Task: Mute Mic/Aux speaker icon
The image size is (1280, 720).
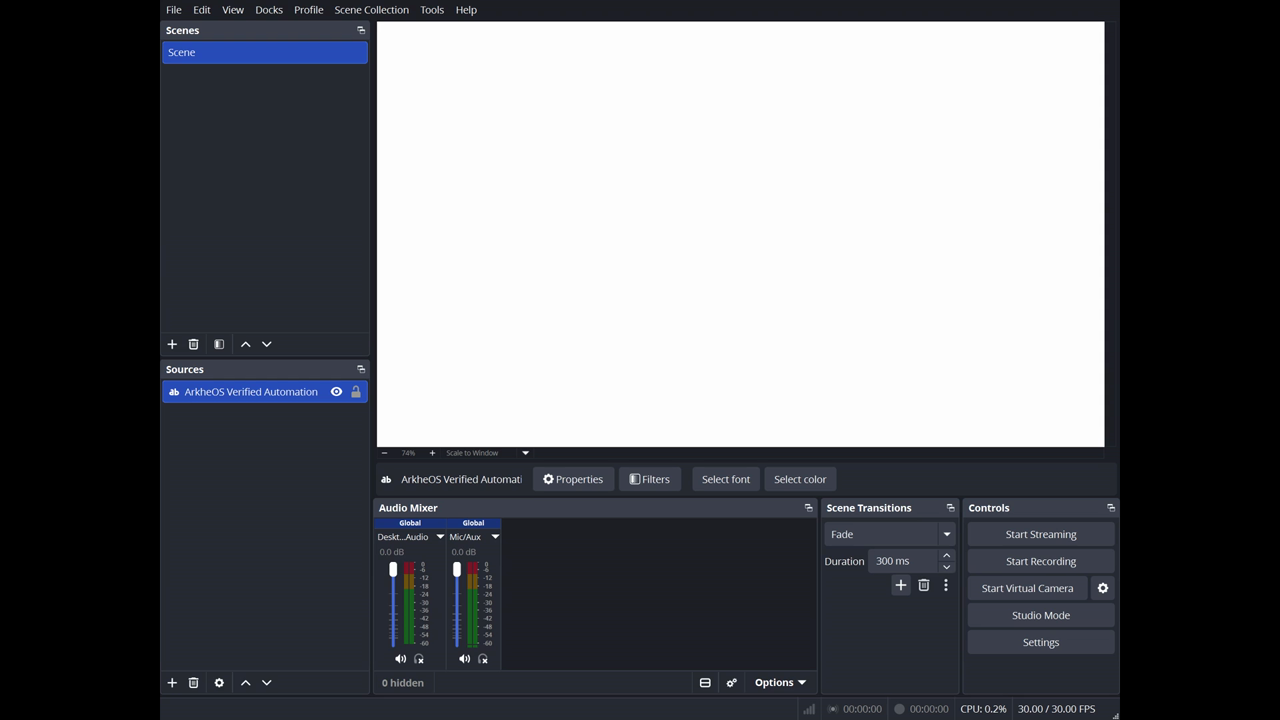Action: pos(465,659)
